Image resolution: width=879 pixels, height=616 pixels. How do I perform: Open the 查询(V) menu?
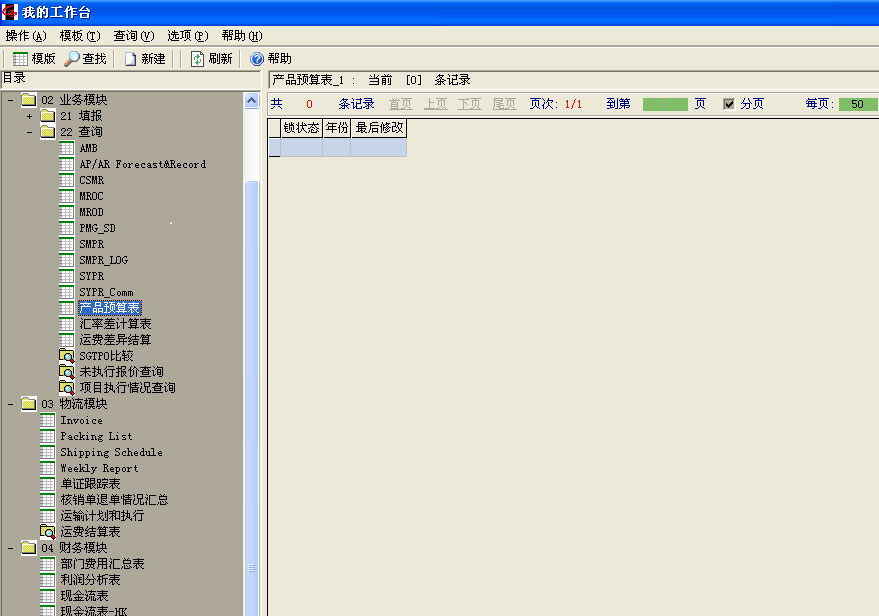[x=133, y=35]
